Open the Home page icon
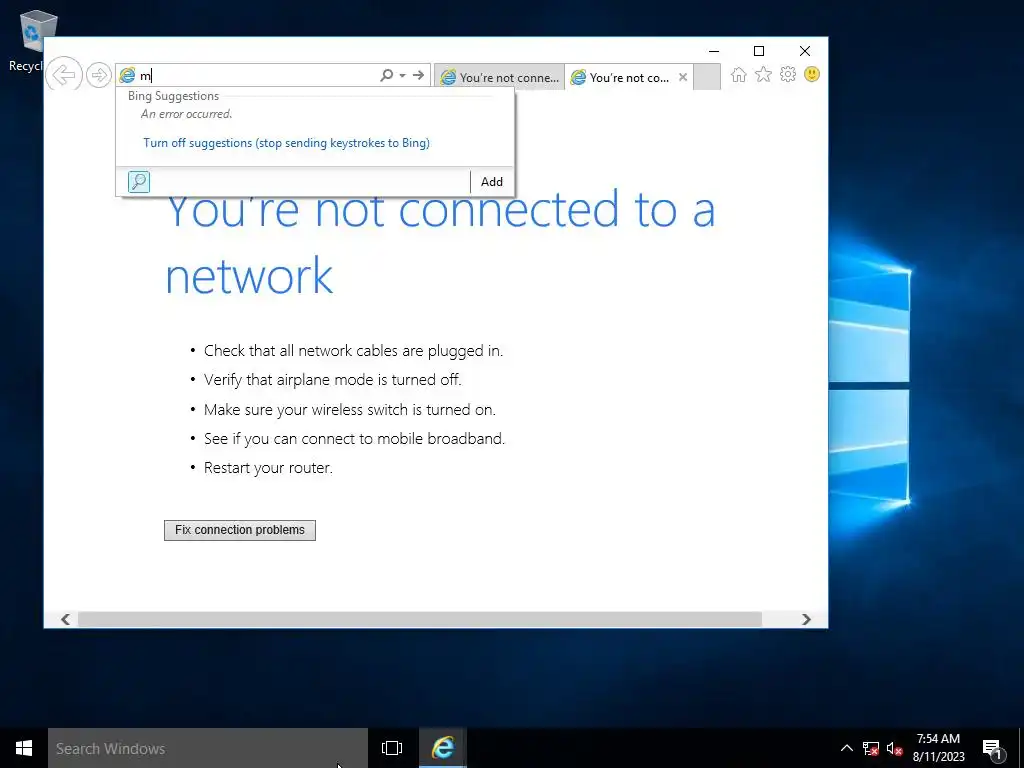This screenshot has height=768, width=1024. coord(739,74)
